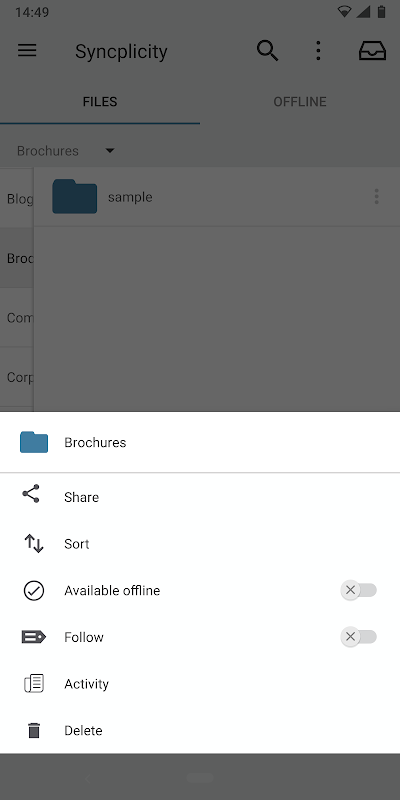Open the inbox tray icon

(x=372, y=51)
